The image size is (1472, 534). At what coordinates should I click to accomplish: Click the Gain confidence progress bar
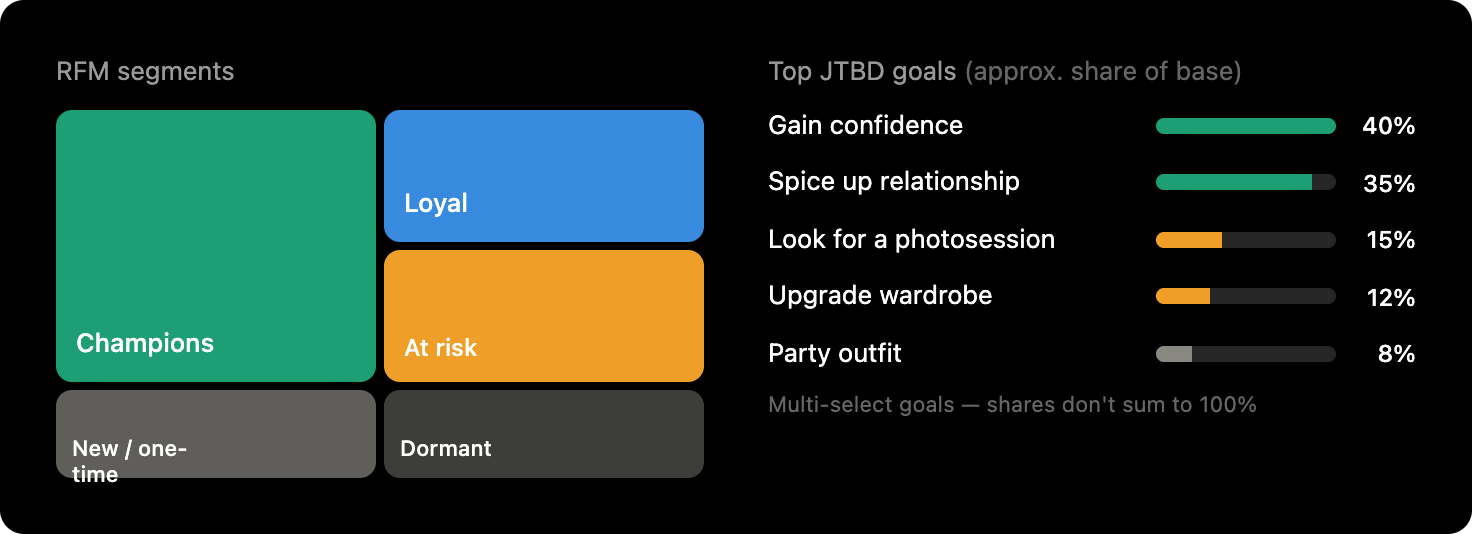pyautogui.click(x=1246, y=126)
